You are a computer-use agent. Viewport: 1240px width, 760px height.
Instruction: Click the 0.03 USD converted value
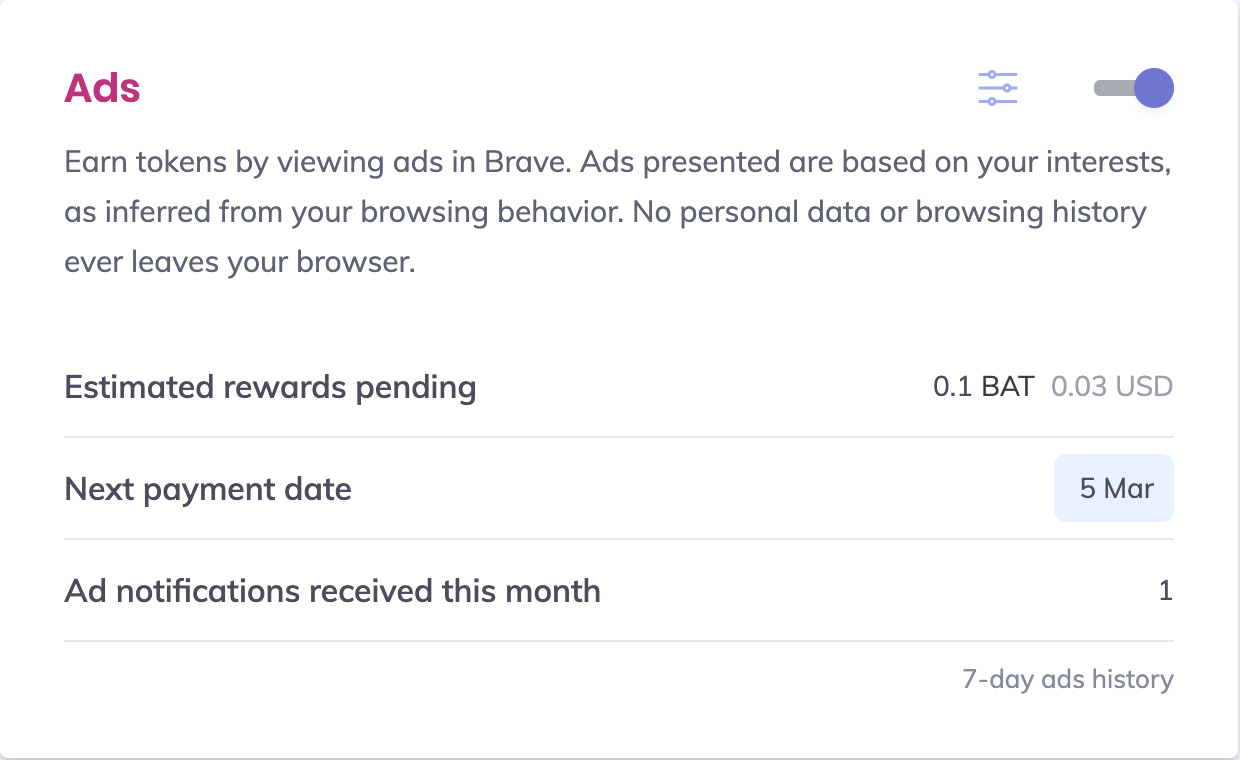pos(1111,387)
